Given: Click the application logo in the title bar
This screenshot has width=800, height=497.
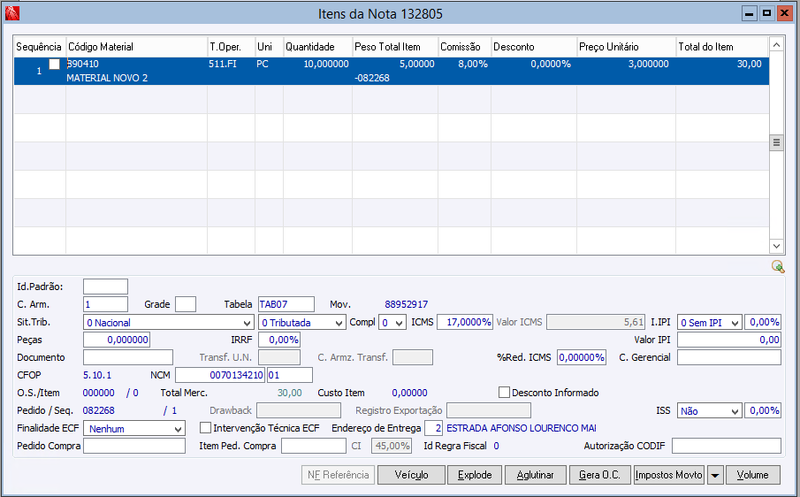Looking at the screenshot, I should (11, 13).
